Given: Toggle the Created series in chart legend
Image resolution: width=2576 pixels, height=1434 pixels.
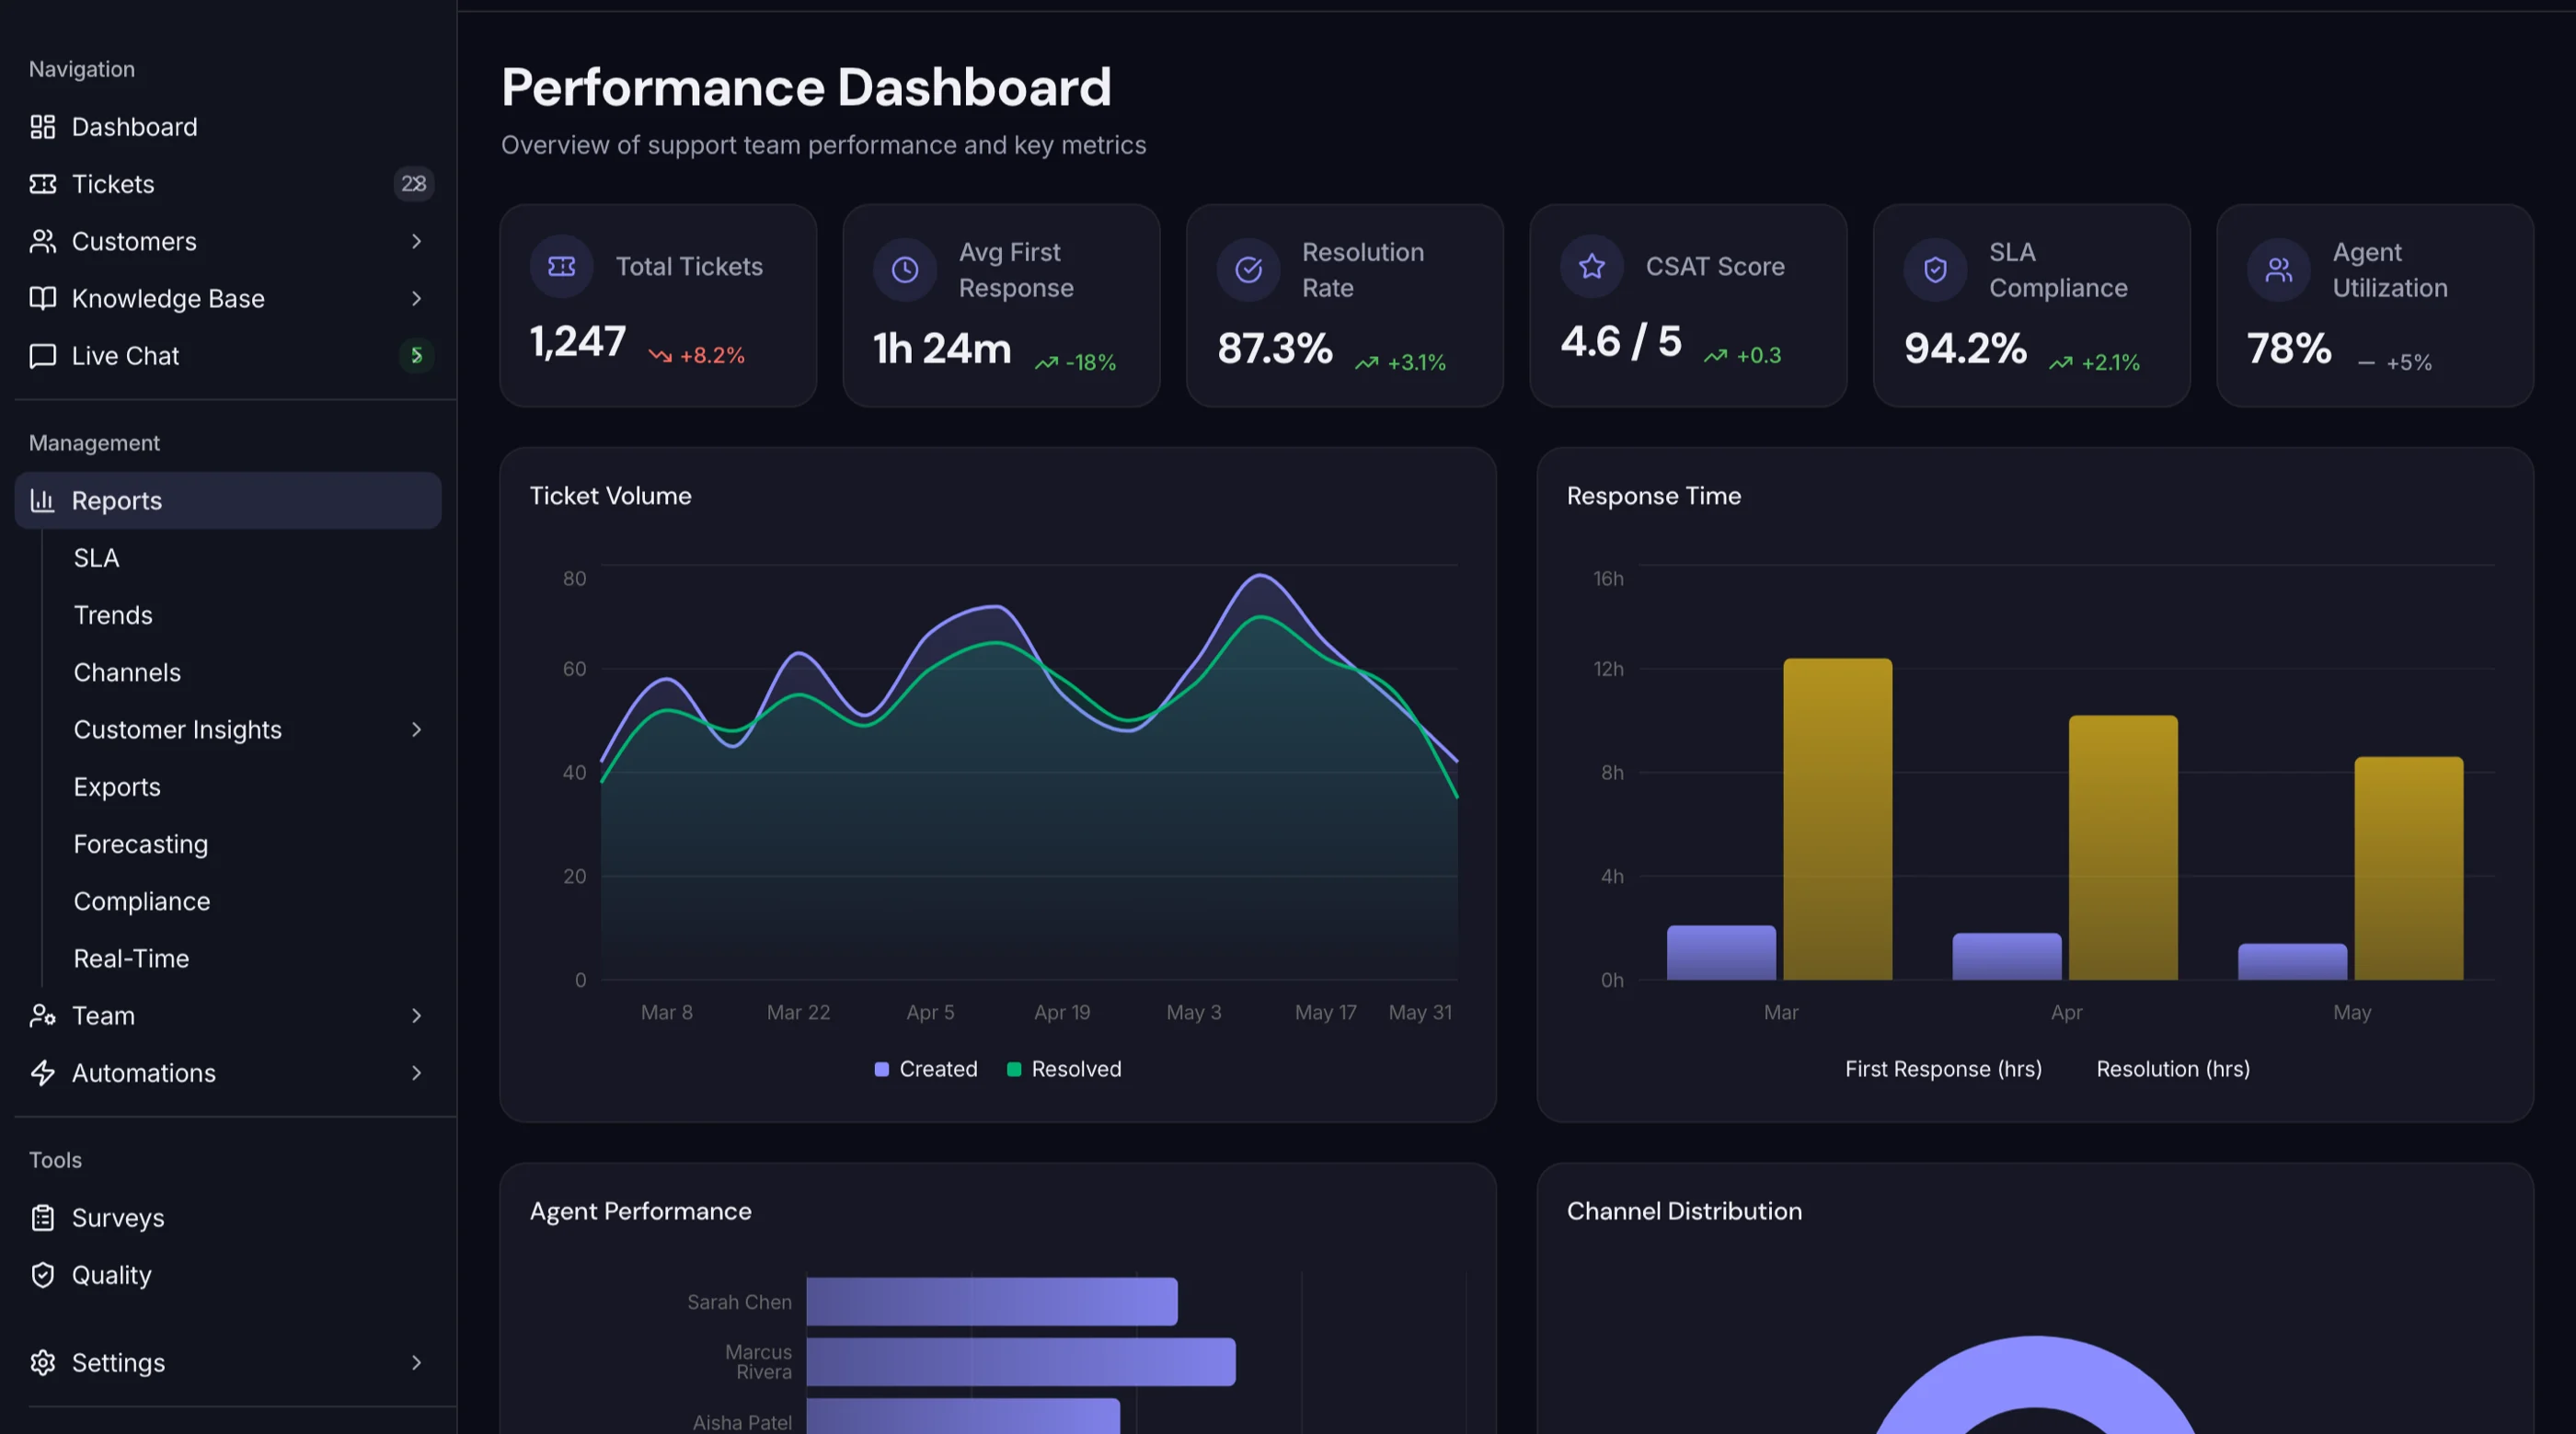Looking at the screenshot, I should coord(926,1069).
